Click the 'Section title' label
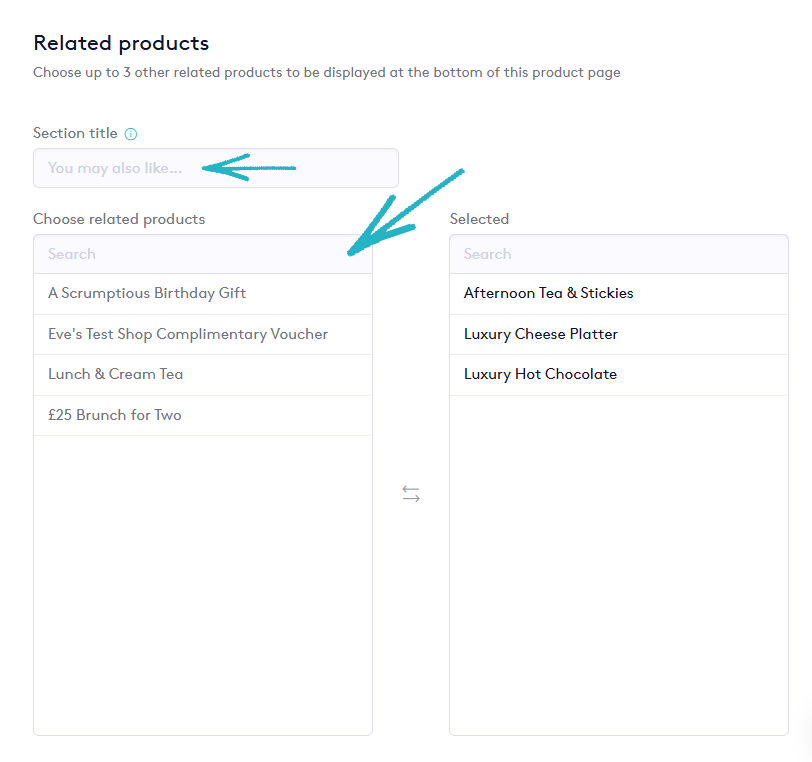 pos(75,133)
